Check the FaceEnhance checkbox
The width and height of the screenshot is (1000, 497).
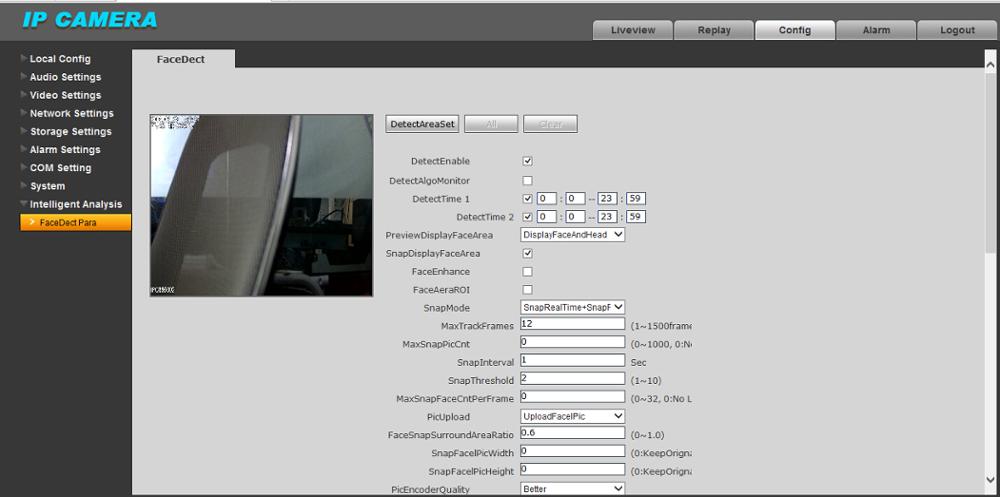pyautogui.click(x=527, y=272)
